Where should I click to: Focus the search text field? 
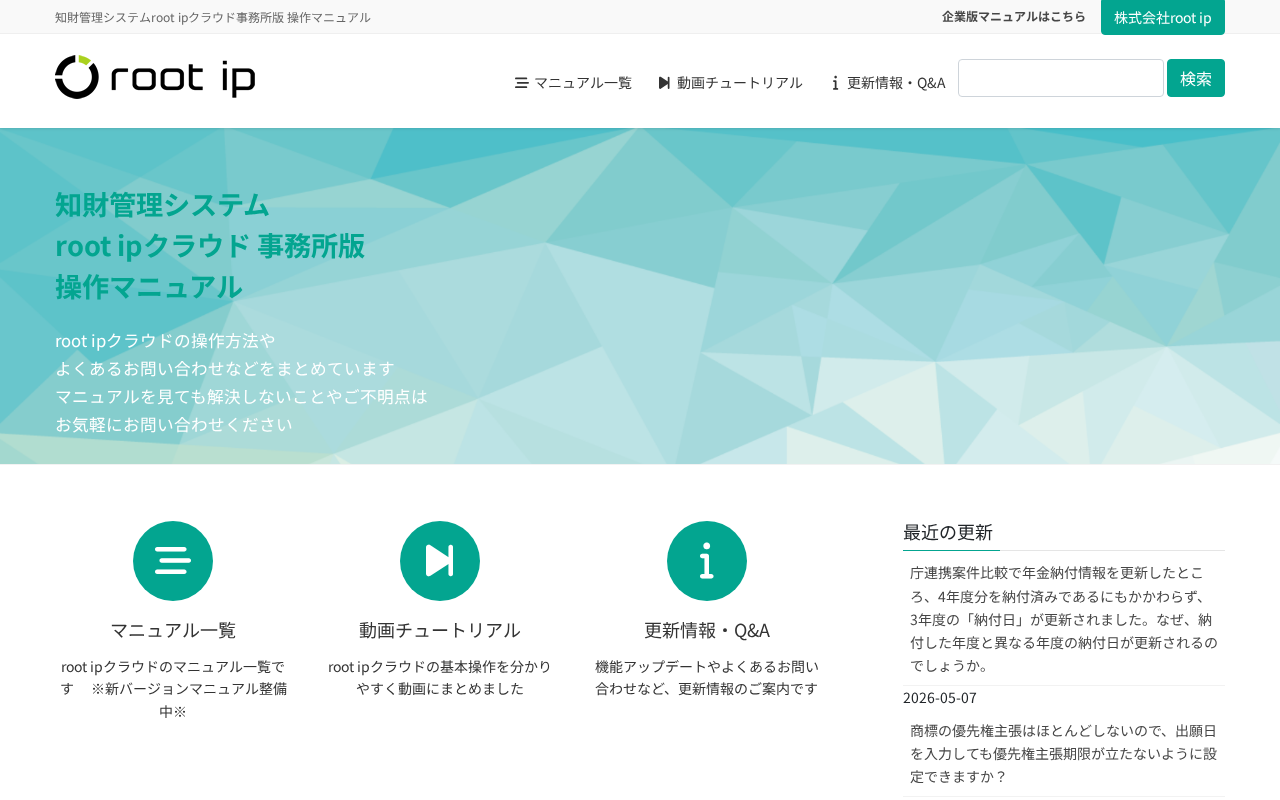1061,78
